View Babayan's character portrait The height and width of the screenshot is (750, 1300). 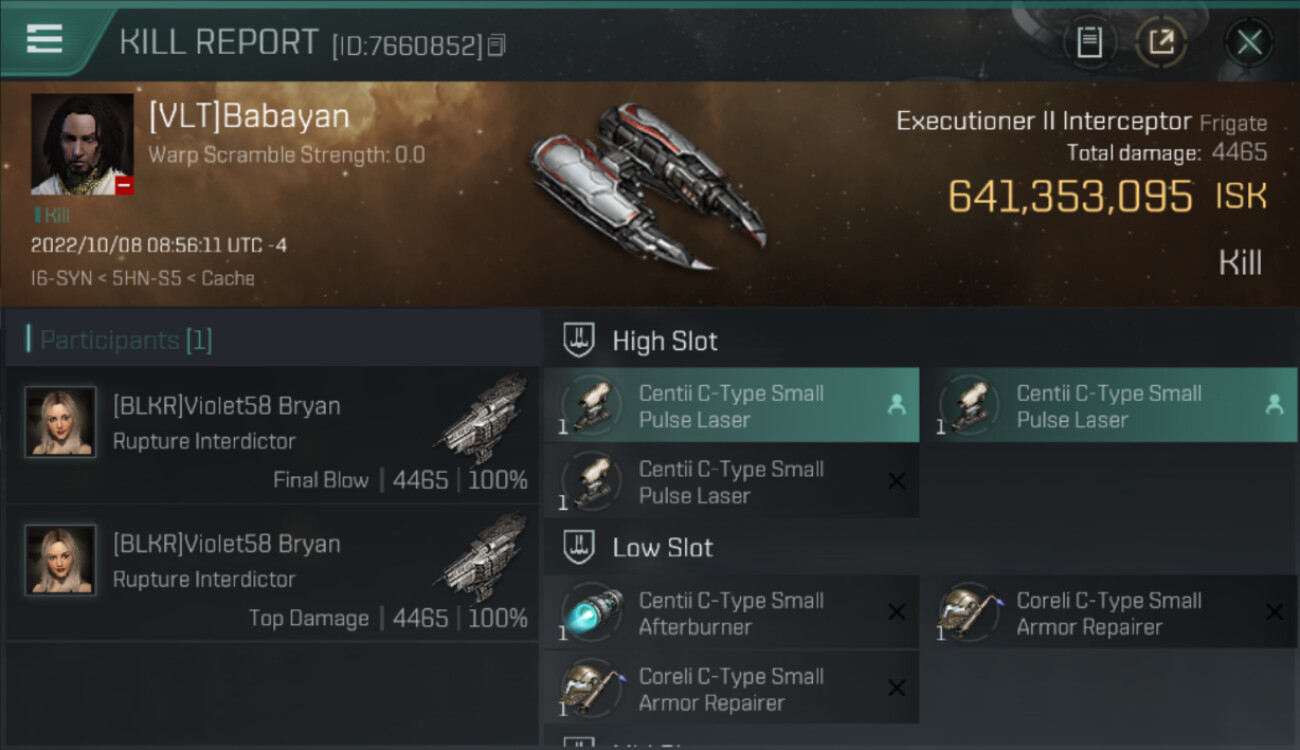[82, 144]
